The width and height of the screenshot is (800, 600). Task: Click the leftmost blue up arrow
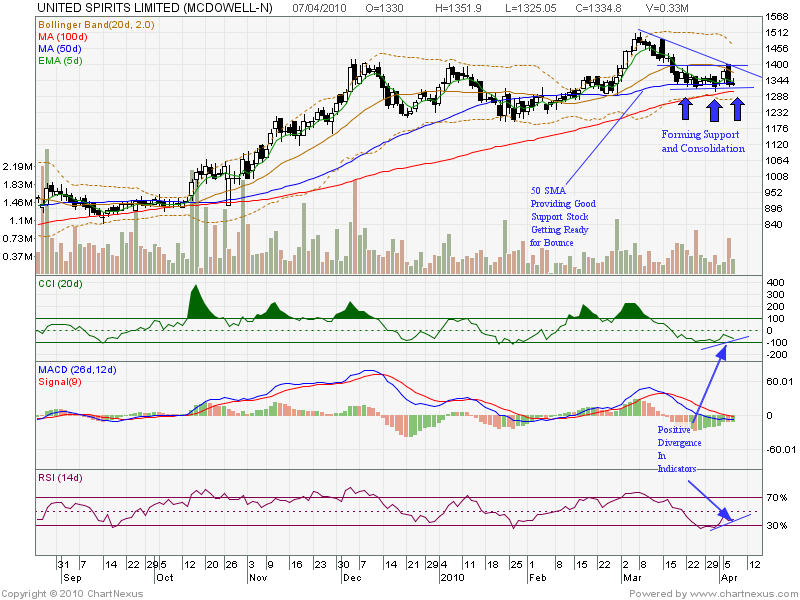pyautogui.click(x=685, y=107)
